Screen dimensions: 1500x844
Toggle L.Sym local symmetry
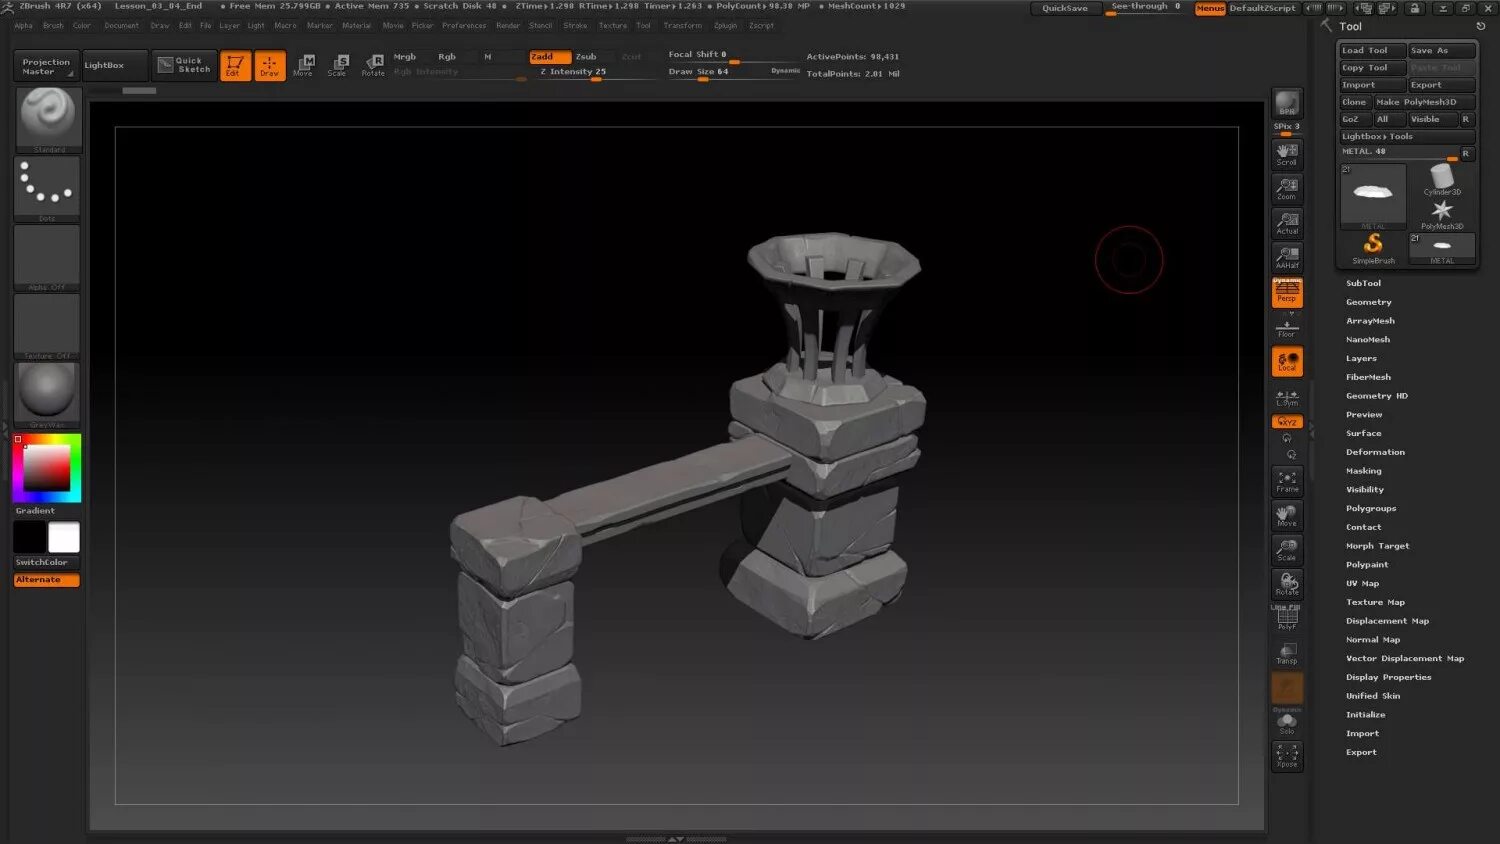[1287, 397]
